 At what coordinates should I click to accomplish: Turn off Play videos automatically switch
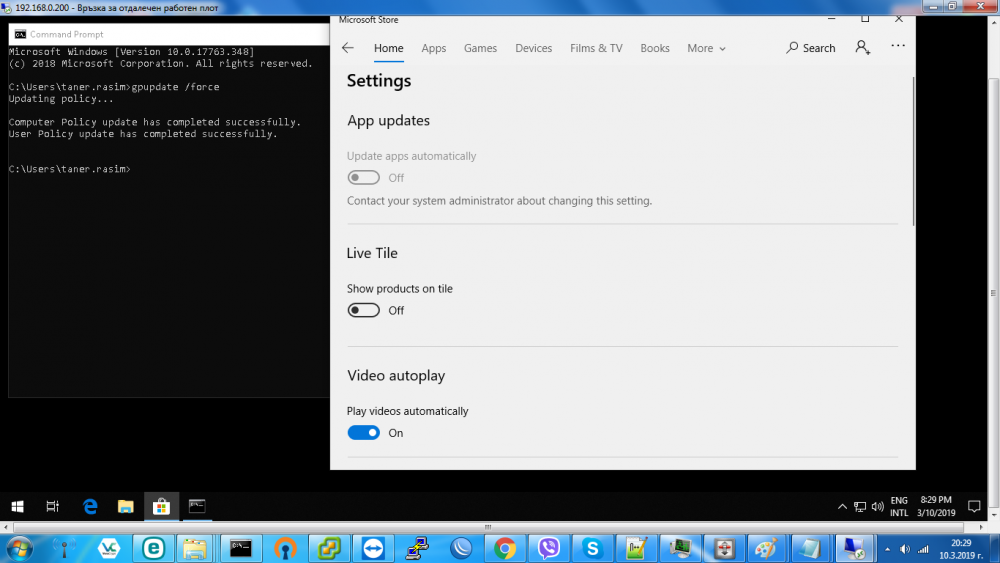[x=364, y=432]
